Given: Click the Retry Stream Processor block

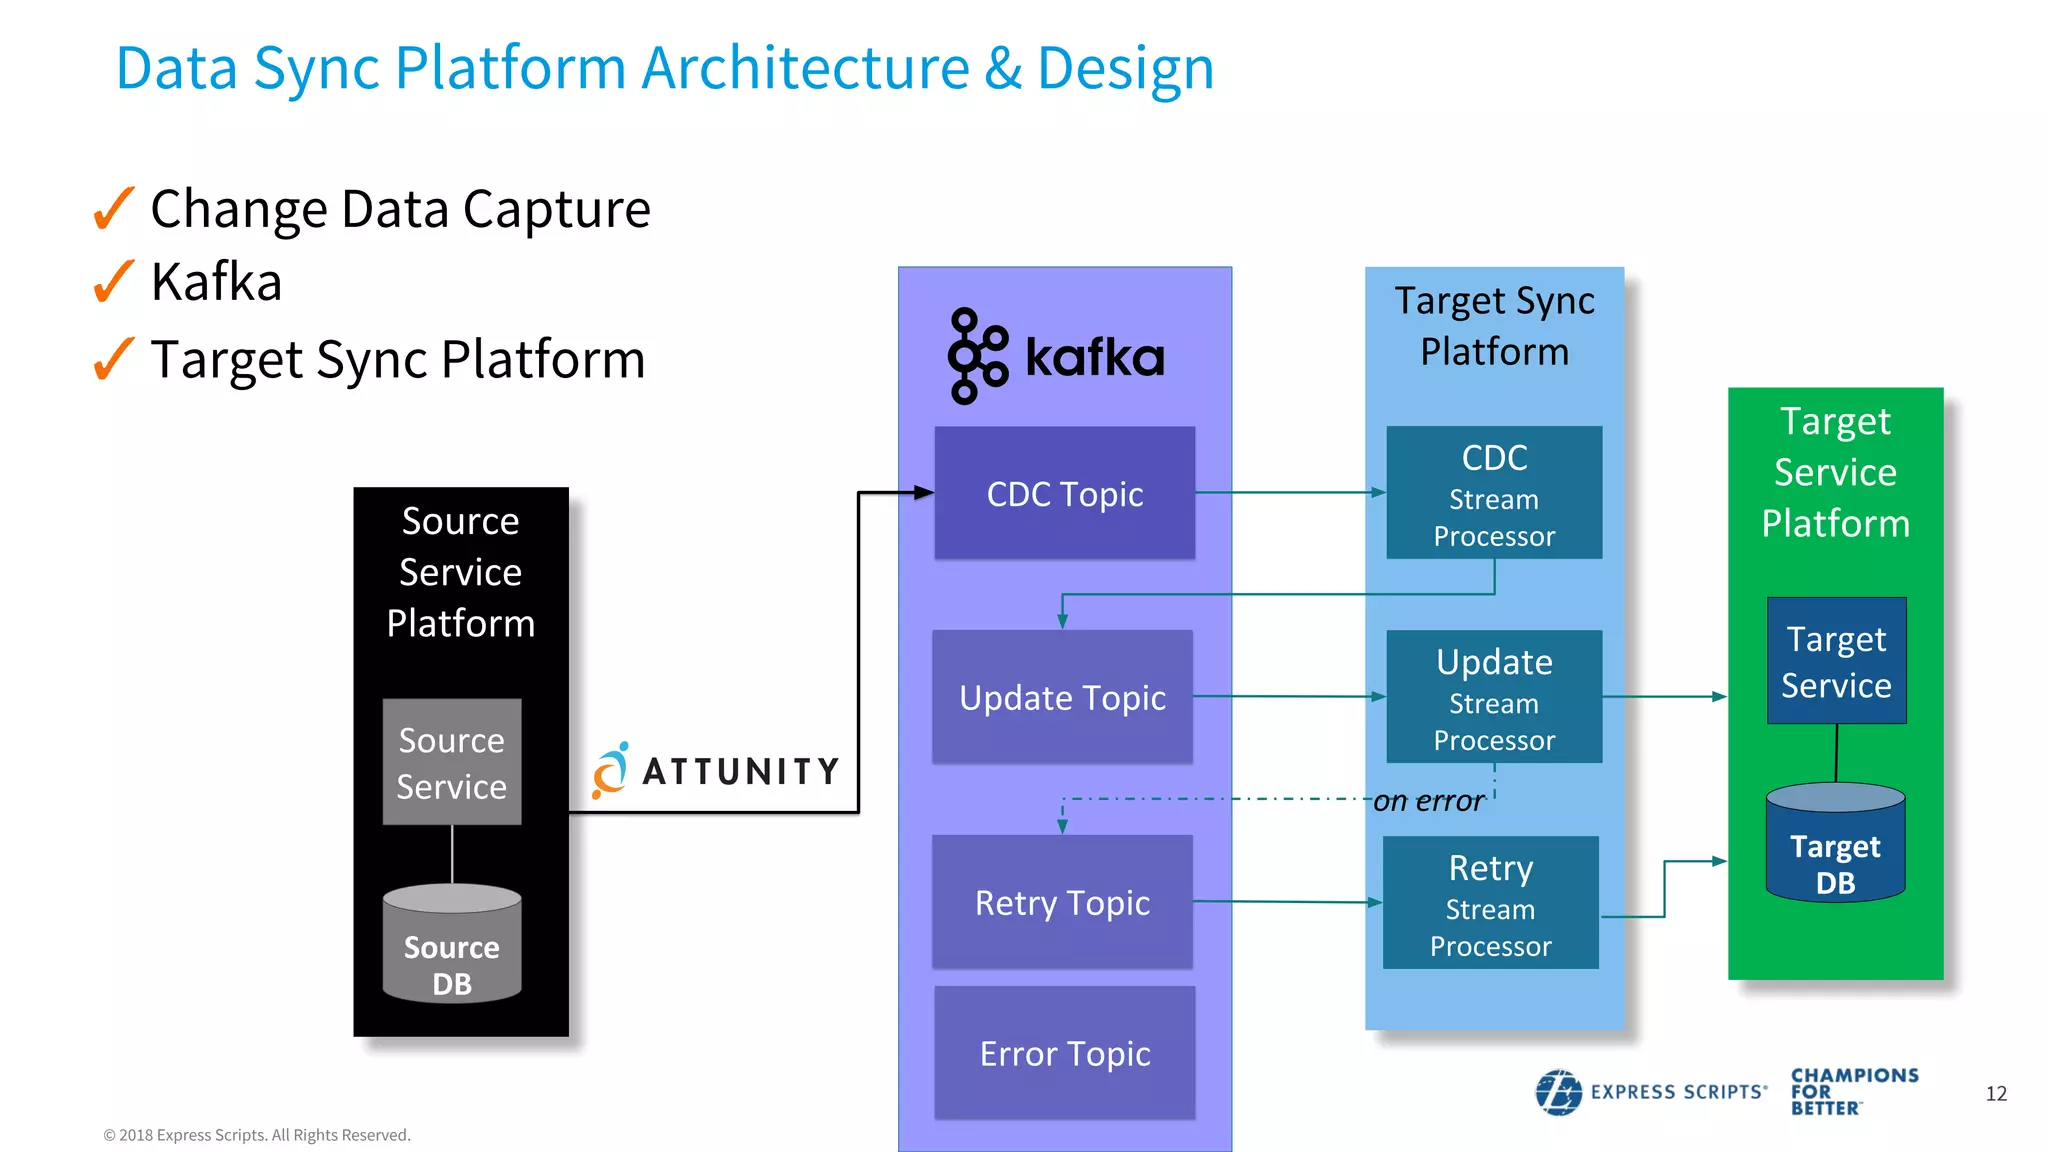Looking at the screenshot, I should [x=1490, y=903].
